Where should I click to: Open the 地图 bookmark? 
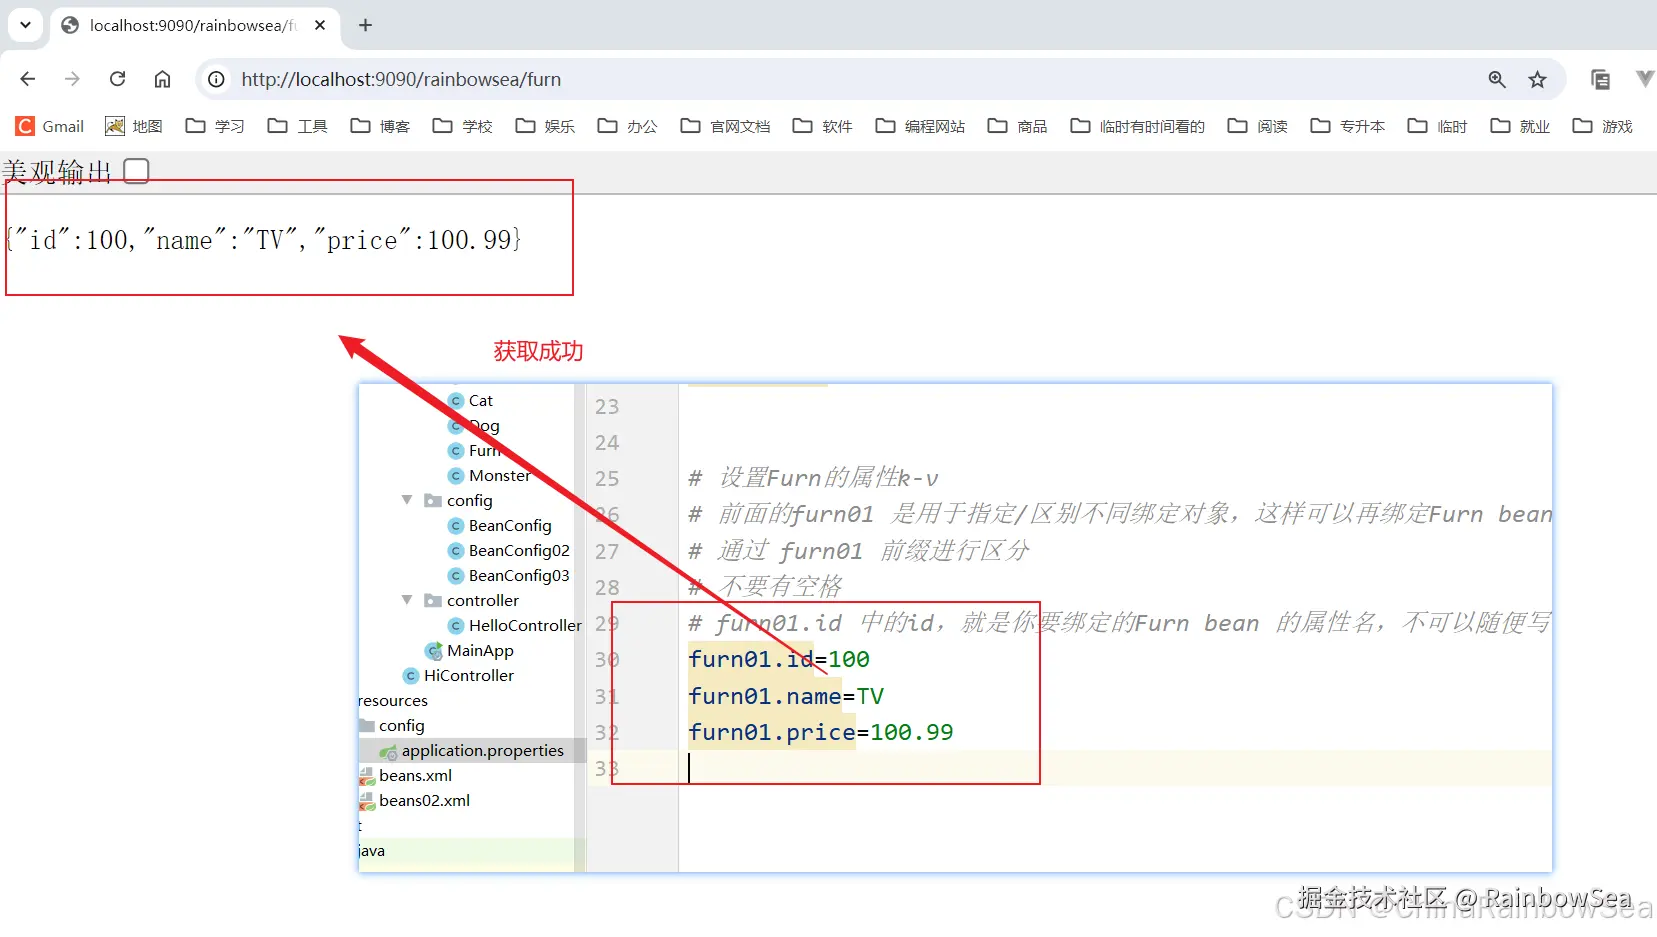pos(134,126)
